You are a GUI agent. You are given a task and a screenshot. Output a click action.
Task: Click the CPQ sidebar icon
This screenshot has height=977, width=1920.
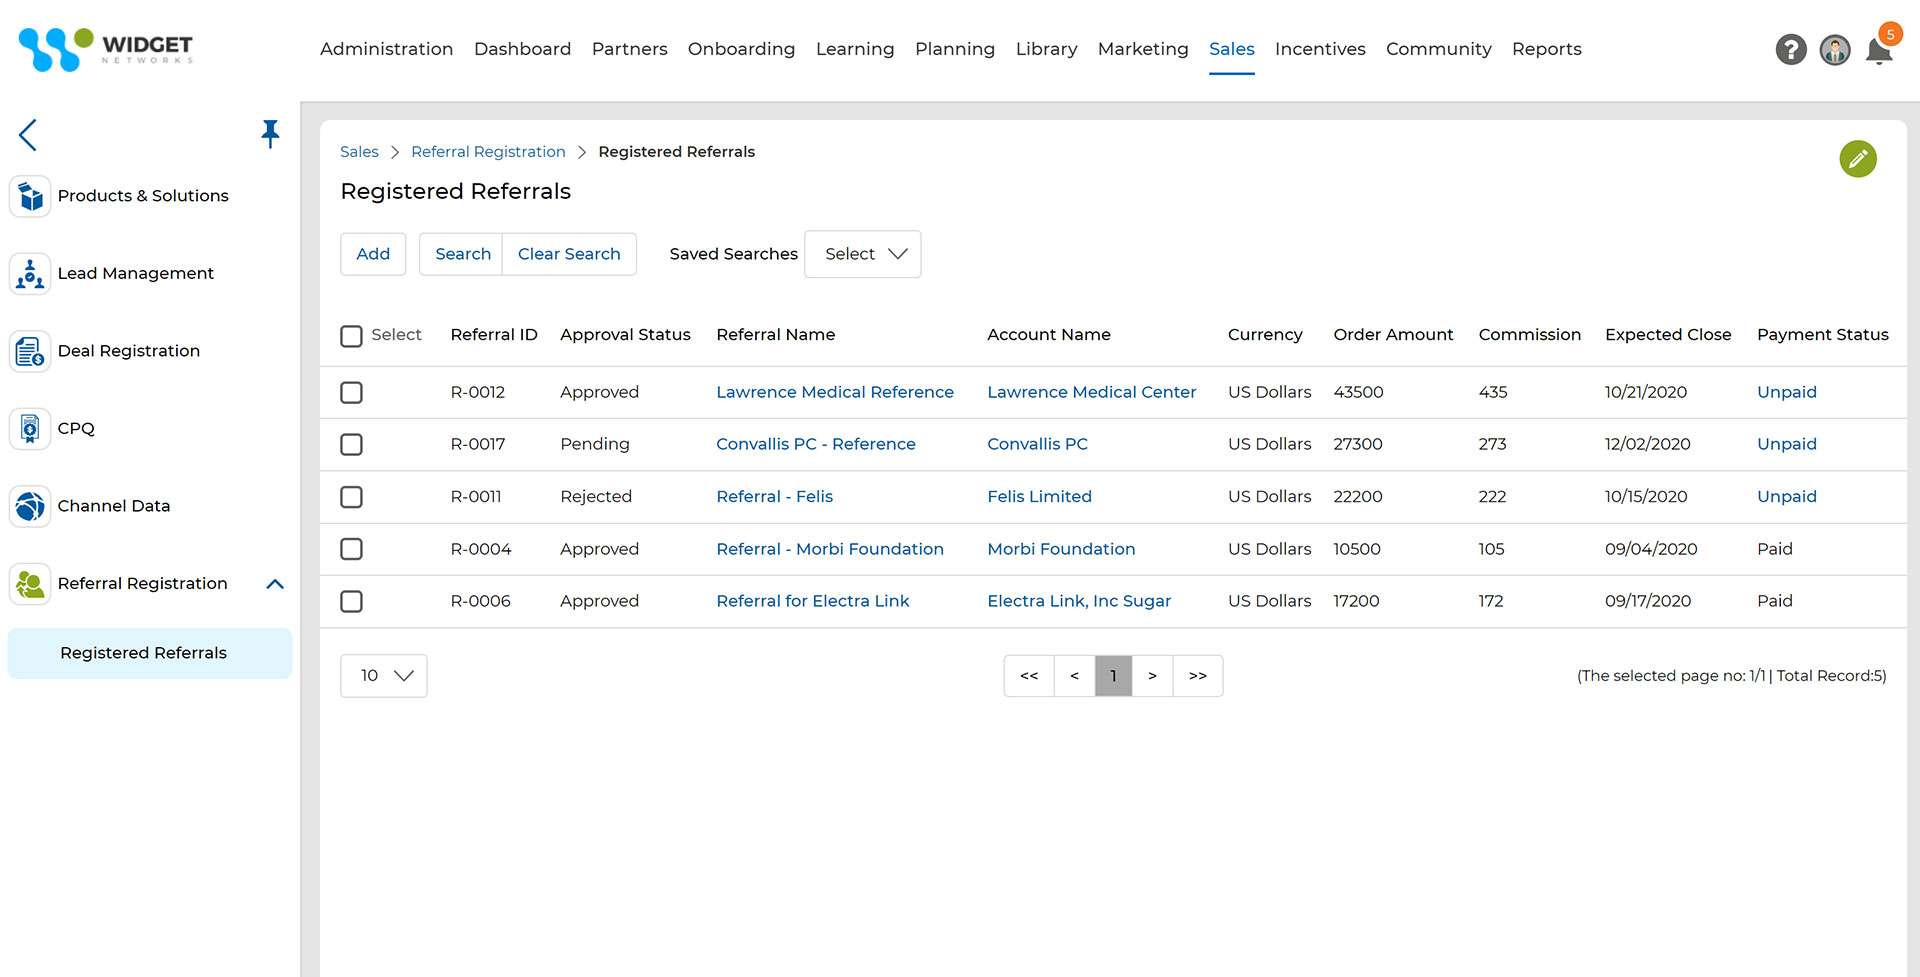[30, 428]
